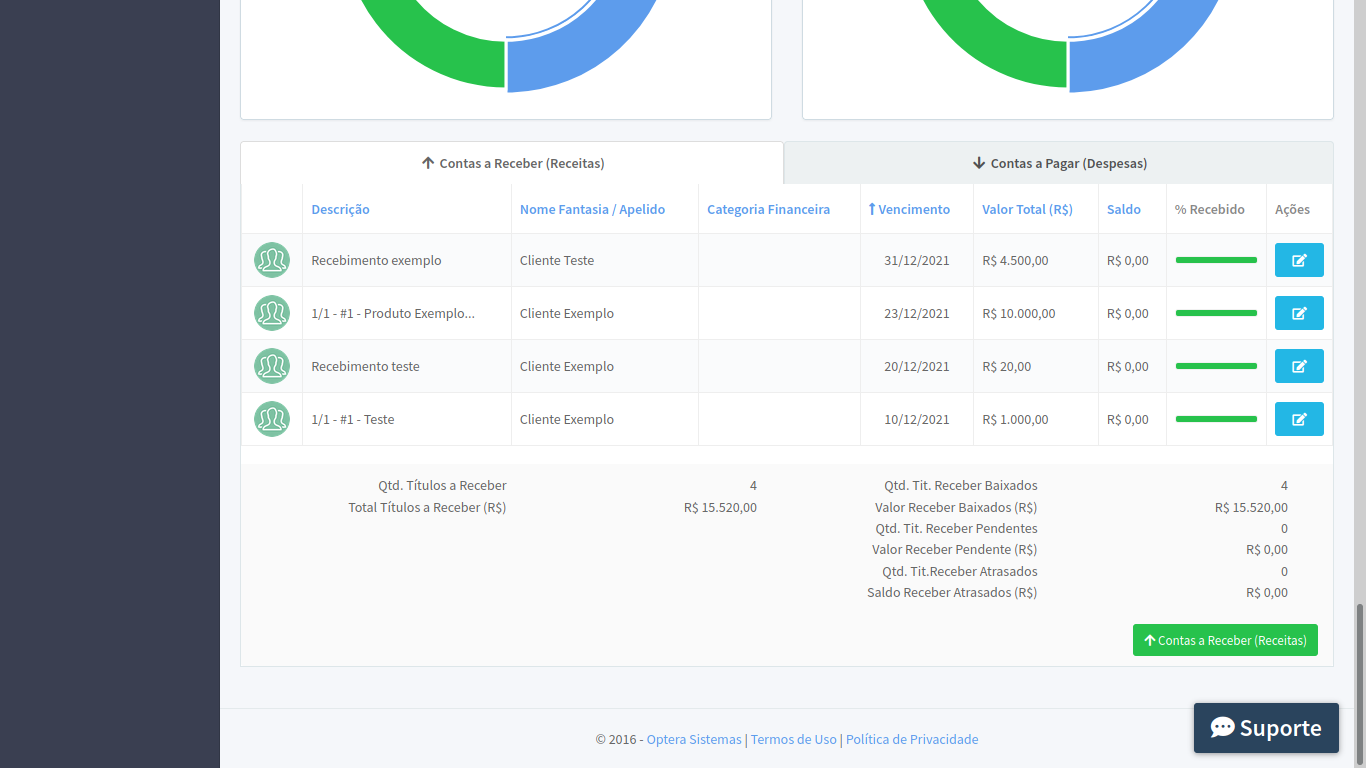Click the green Contas a Receber (Receitas) button
This screenshot has height=768, width=1366.
(x=1225, y=640)
